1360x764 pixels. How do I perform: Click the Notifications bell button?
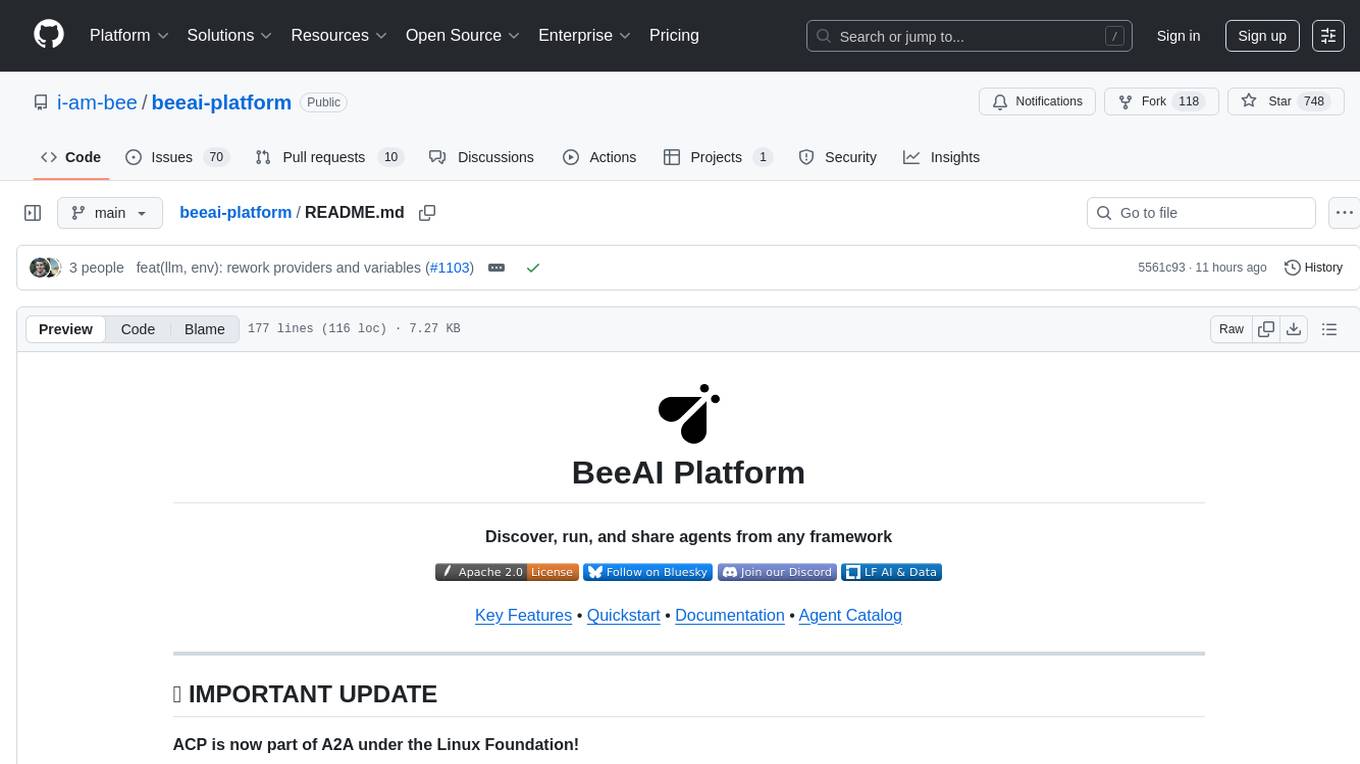[x=1037, y=102]
